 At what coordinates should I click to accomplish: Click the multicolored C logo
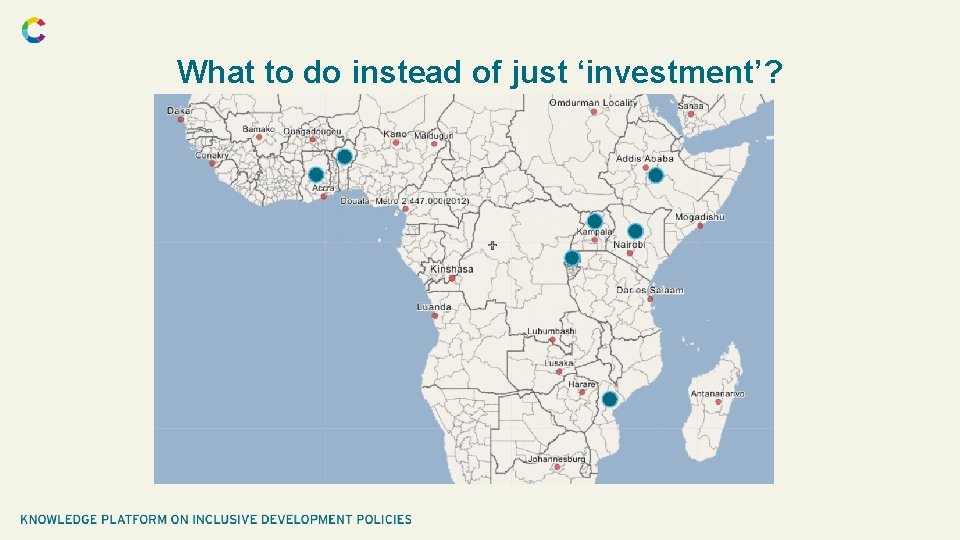pyautogui.click(x=34, y=31)
